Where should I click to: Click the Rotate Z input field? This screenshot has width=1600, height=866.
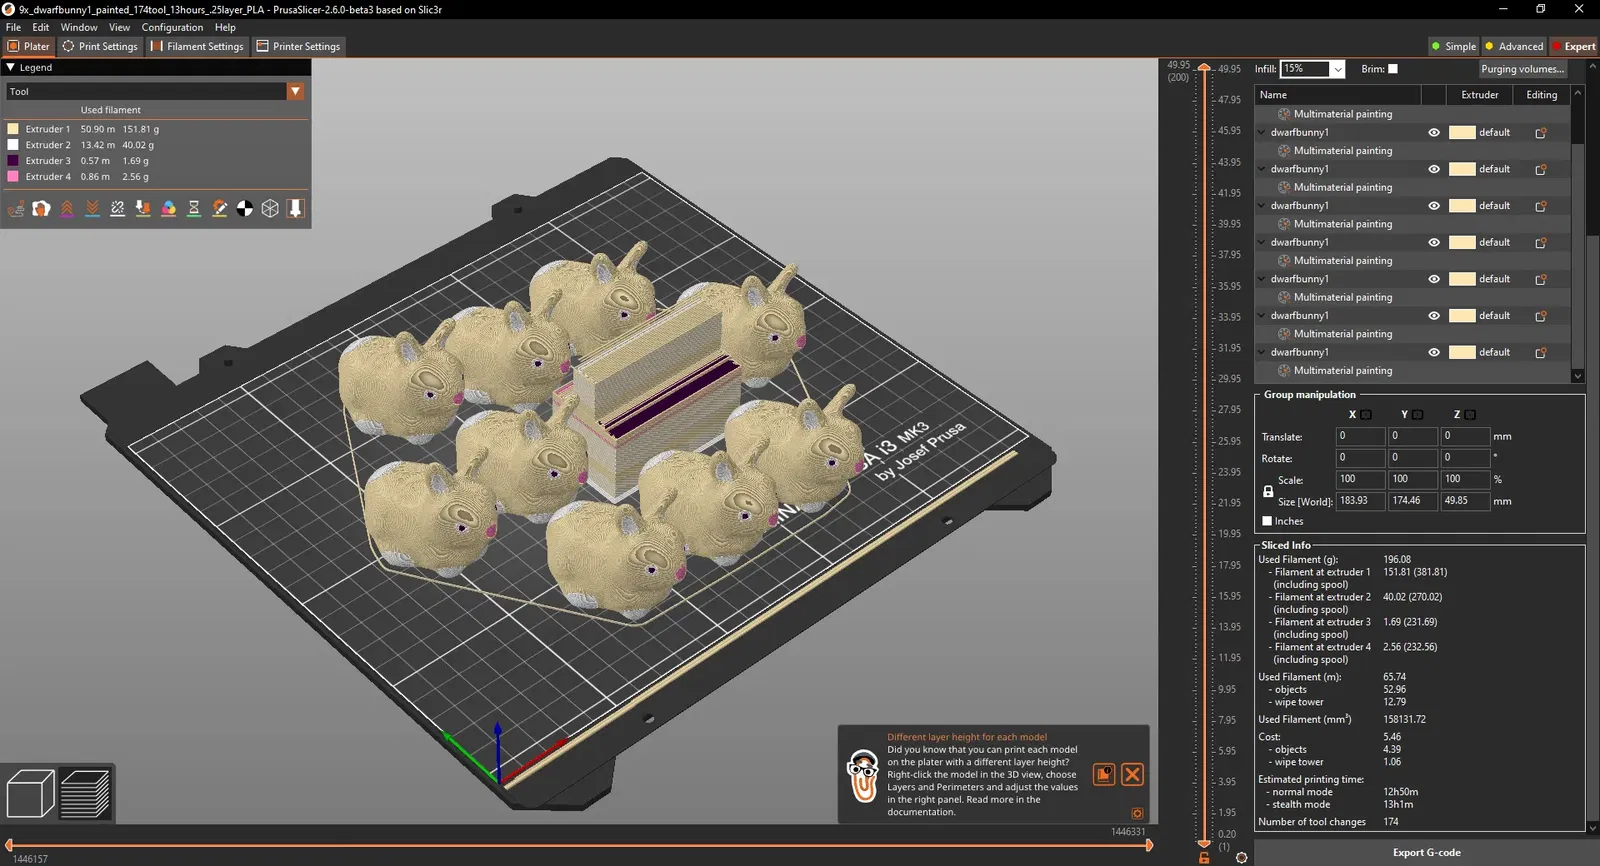(x=1465, y=457)
